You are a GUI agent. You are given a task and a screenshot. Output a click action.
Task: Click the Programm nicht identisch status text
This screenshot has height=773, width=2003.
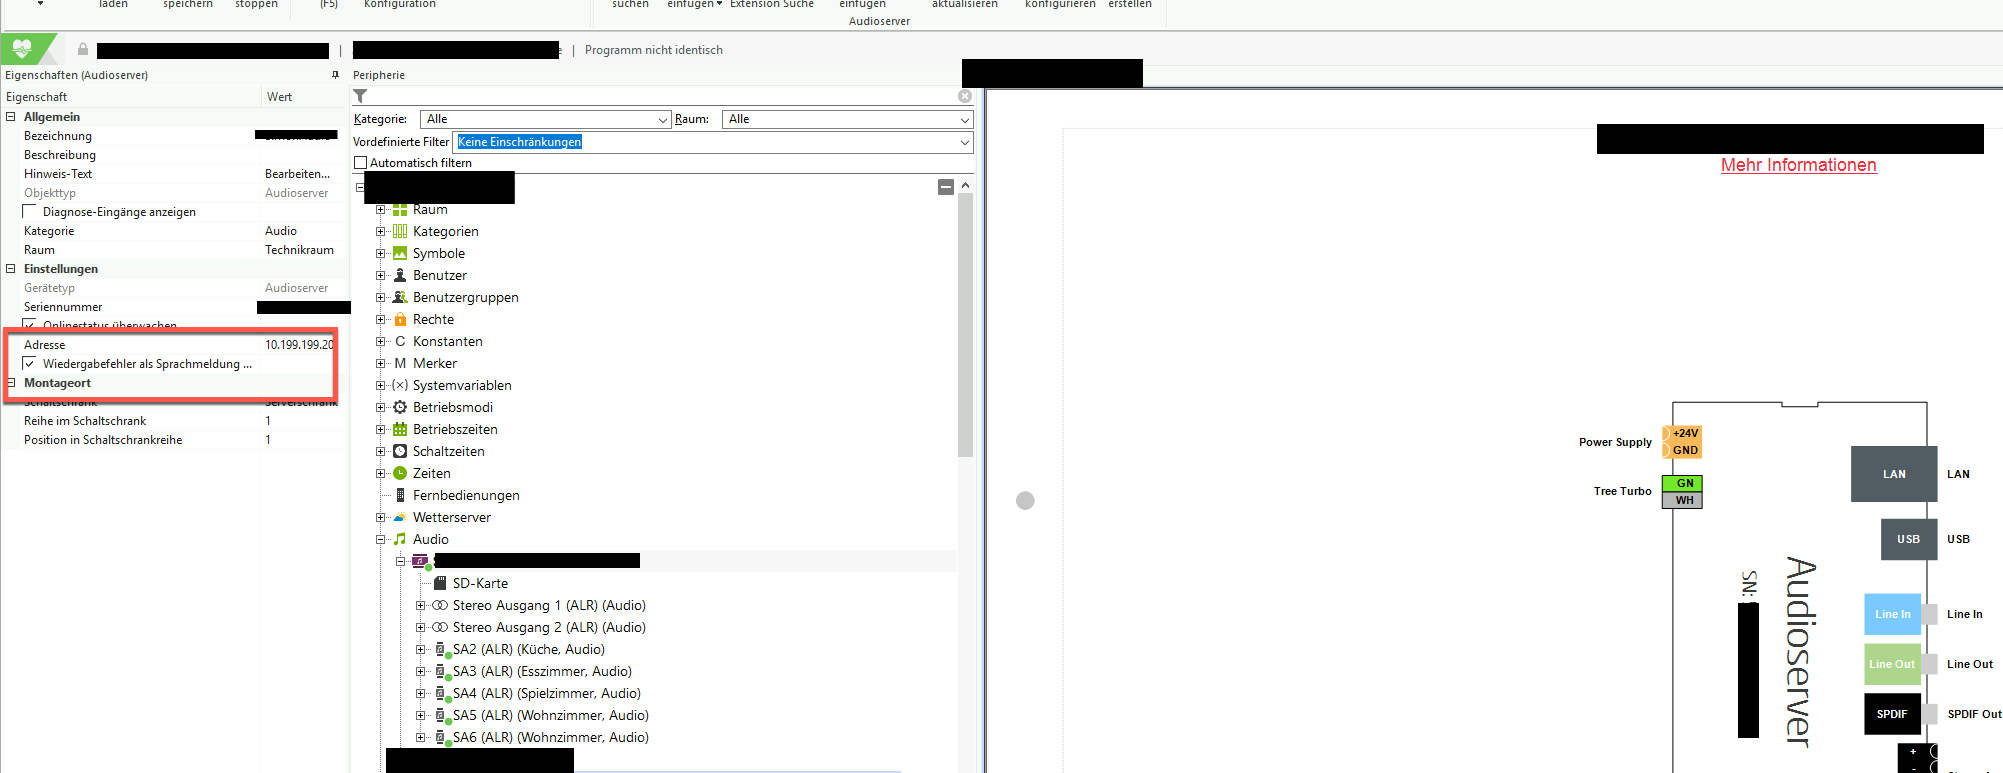tap(653, 50)
